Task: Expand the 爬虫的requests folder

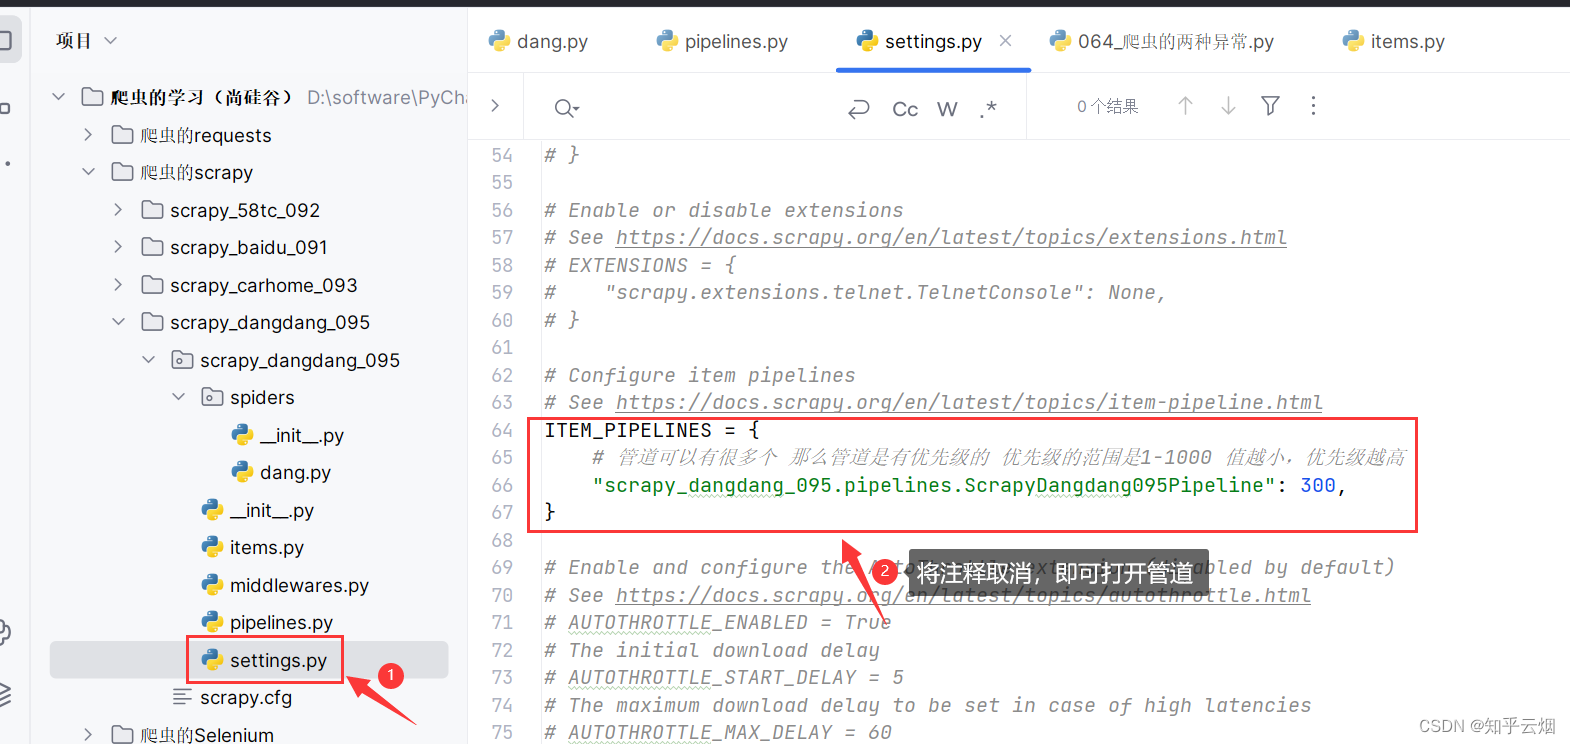Action: (x=88, y=135)
